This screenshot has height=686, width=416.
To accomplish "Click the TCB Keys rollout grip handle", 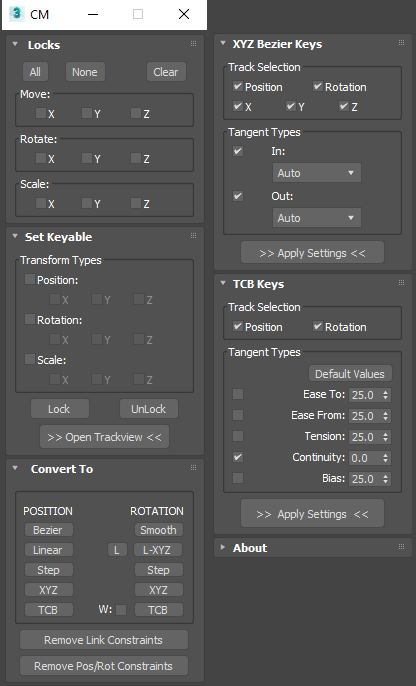I will [x=401, y=283].
